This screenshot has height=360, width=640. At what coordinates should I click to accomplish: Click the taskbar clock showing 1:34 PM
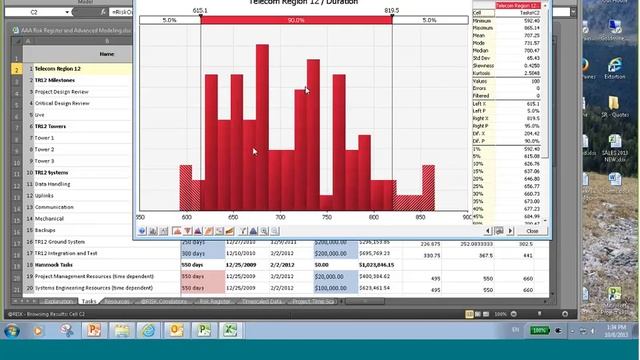click(x=616, y=331)
